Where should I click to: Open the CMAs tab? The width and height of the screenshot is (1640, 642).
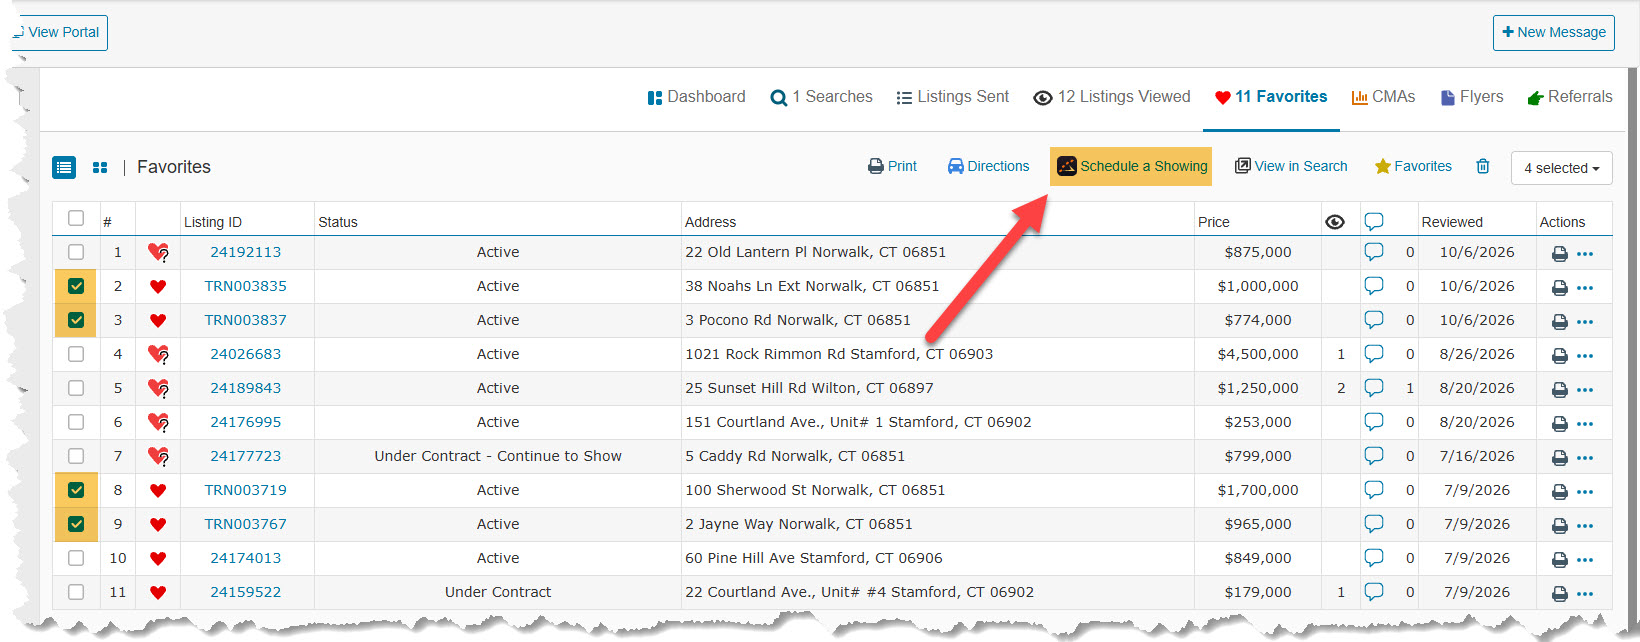point(1383,97)
